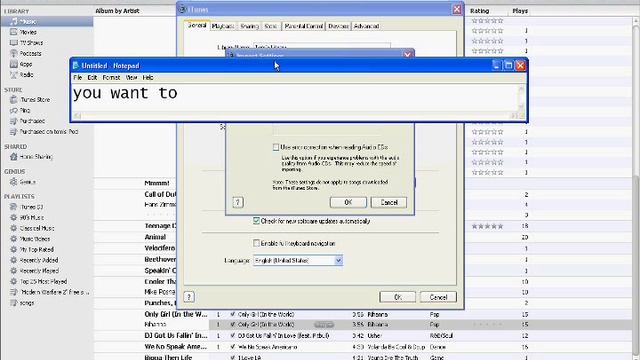Toggle enable full keyboard navigation checkbox
640x360 pixels.
(x=256, y=243)
